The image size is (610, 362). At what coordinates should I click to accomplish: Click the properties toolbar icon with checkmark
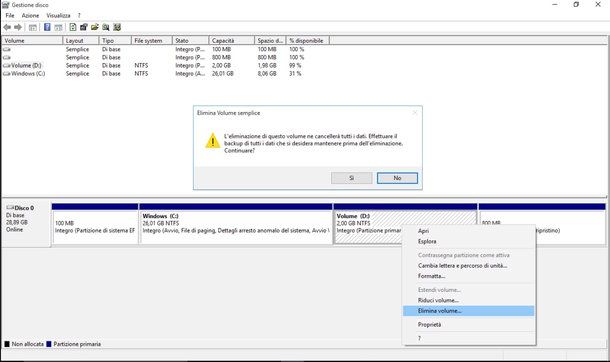click(117, 27)
